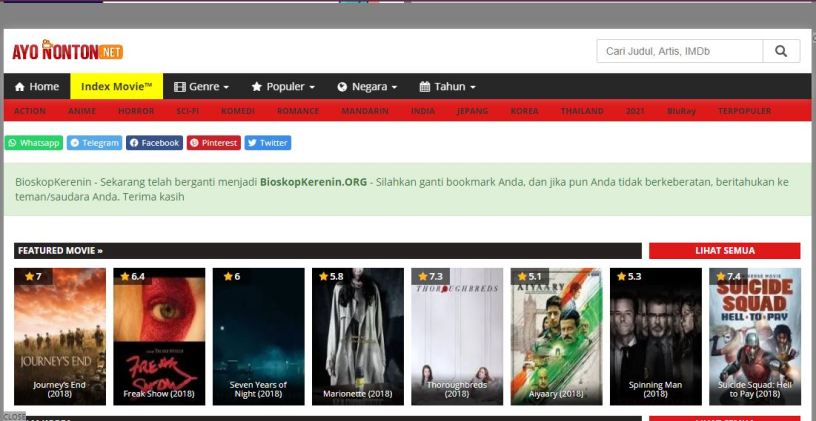Share via the Twitter button
Screen dimensions: 816x421
pyautogui.click(x=268, y=143)
